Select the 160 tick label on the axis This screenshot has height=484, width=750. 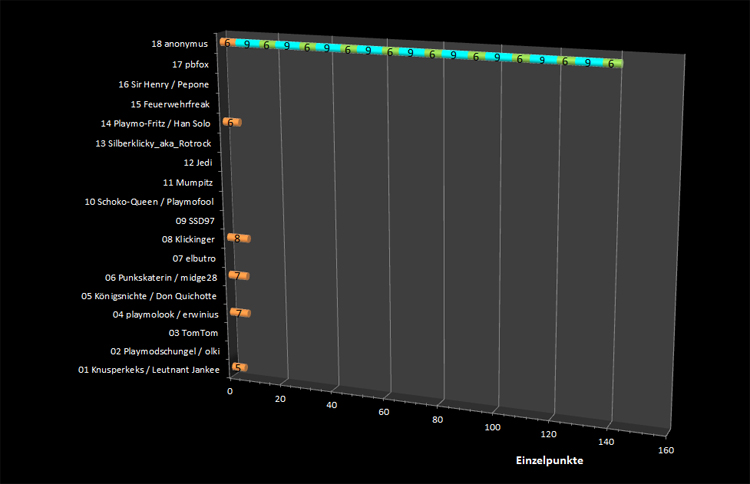[x=667, y=450]
